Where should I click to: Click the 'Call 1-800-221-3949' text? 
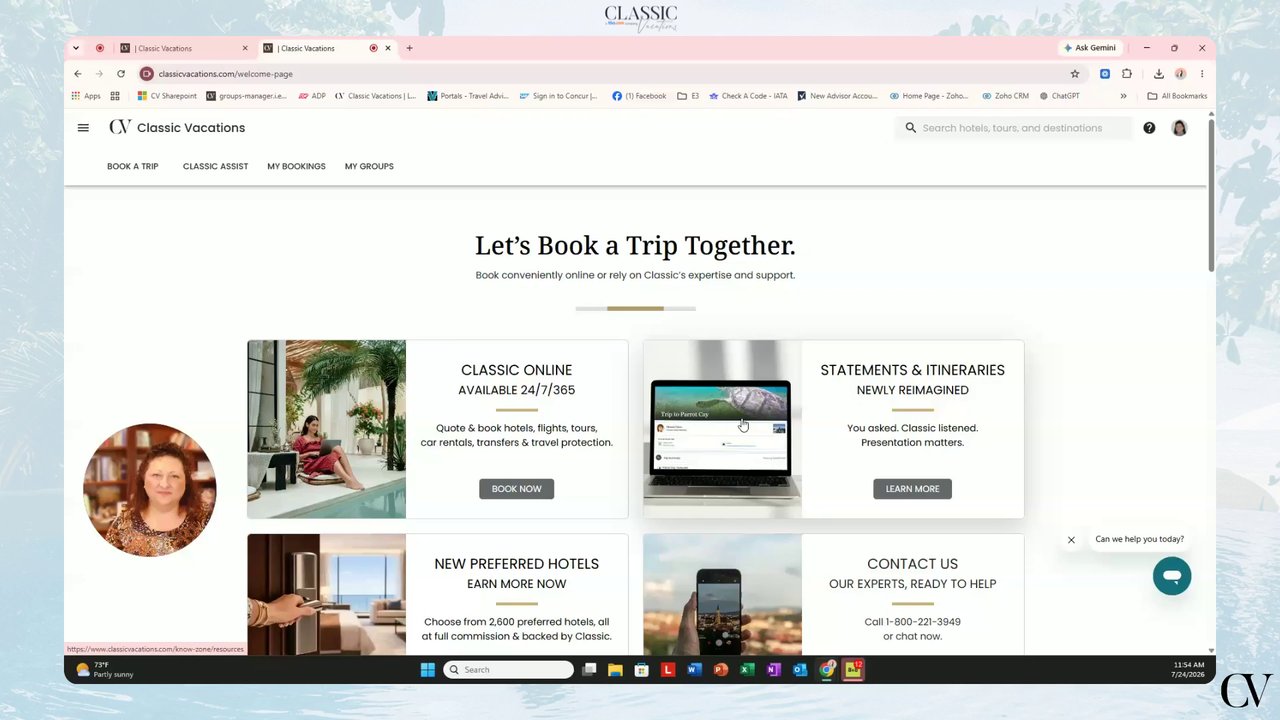[912, 622]
